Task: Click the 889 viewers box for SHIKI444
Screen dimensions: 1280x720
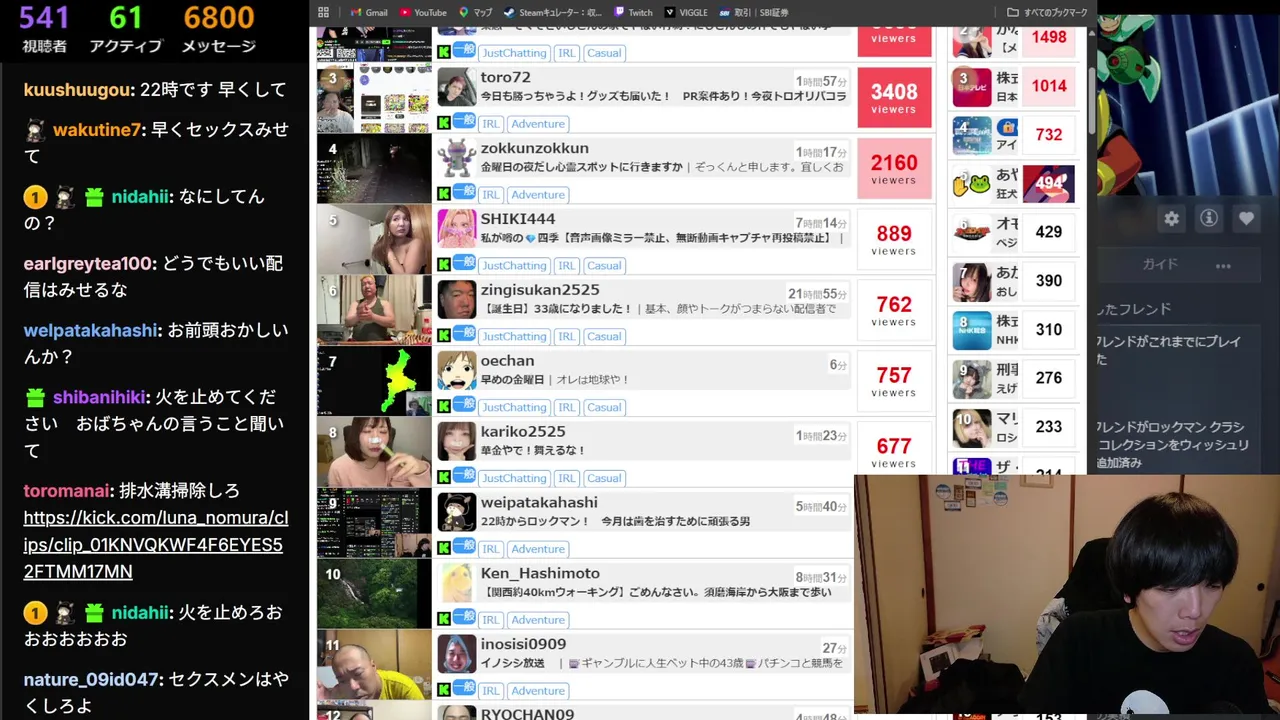Action: pos(894,240)
